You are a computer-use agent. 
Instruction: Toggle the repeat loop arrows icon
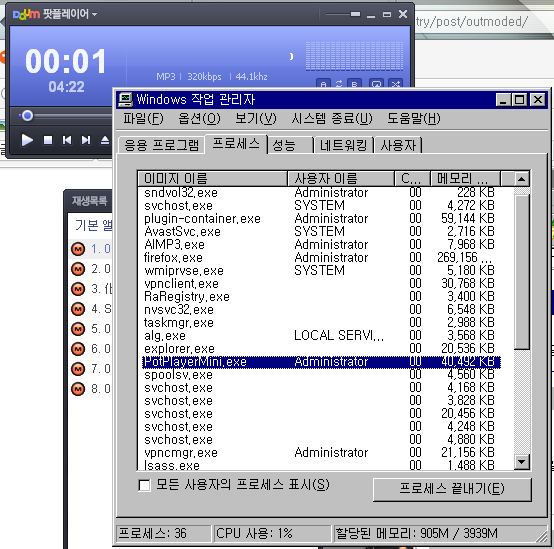tap(339, 84)
